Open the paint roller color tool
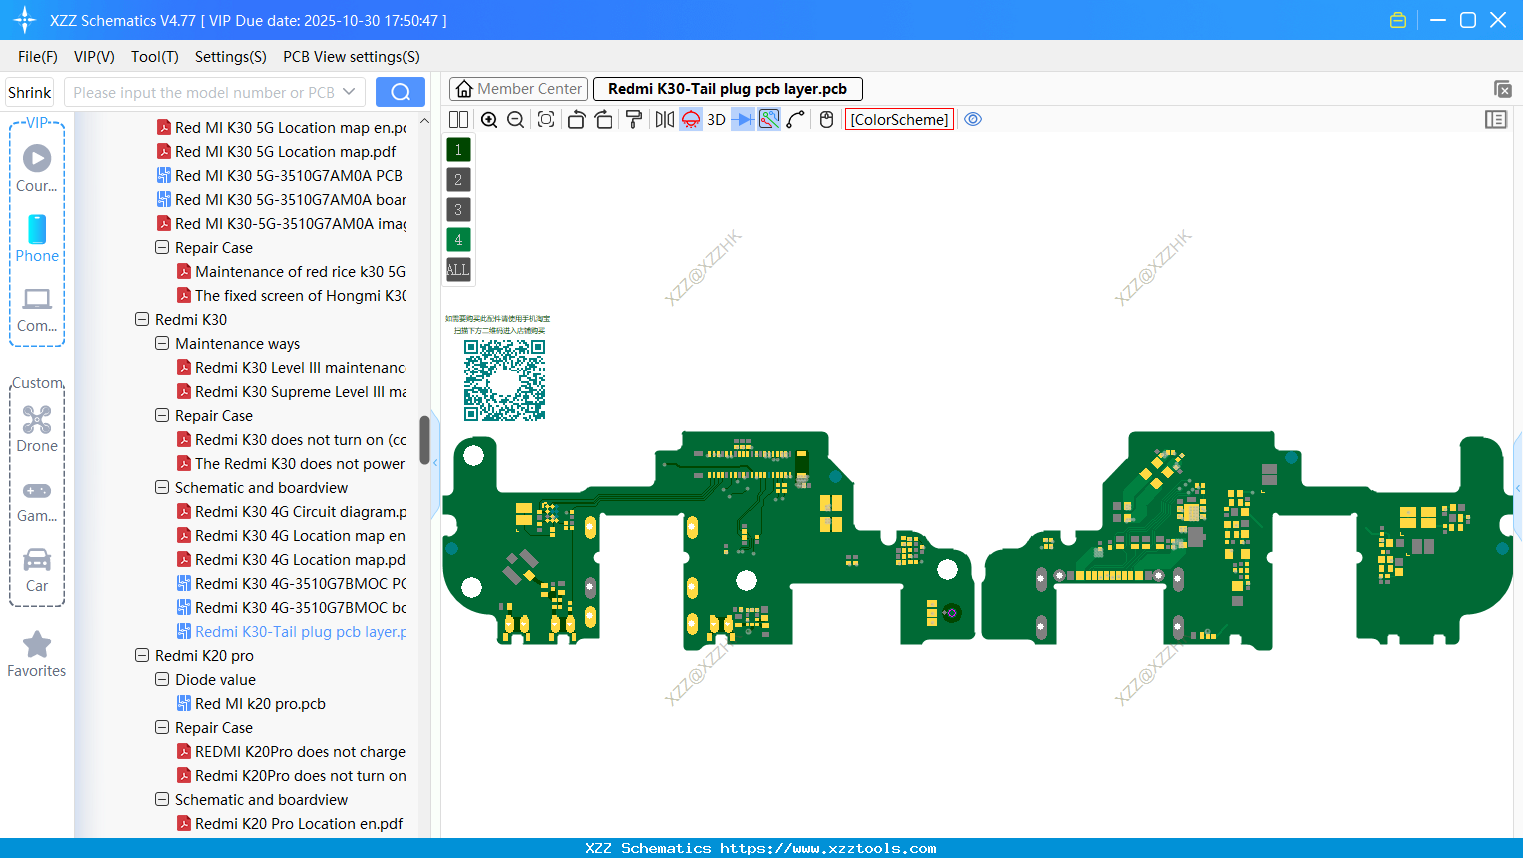 click(x=634, y=119)
